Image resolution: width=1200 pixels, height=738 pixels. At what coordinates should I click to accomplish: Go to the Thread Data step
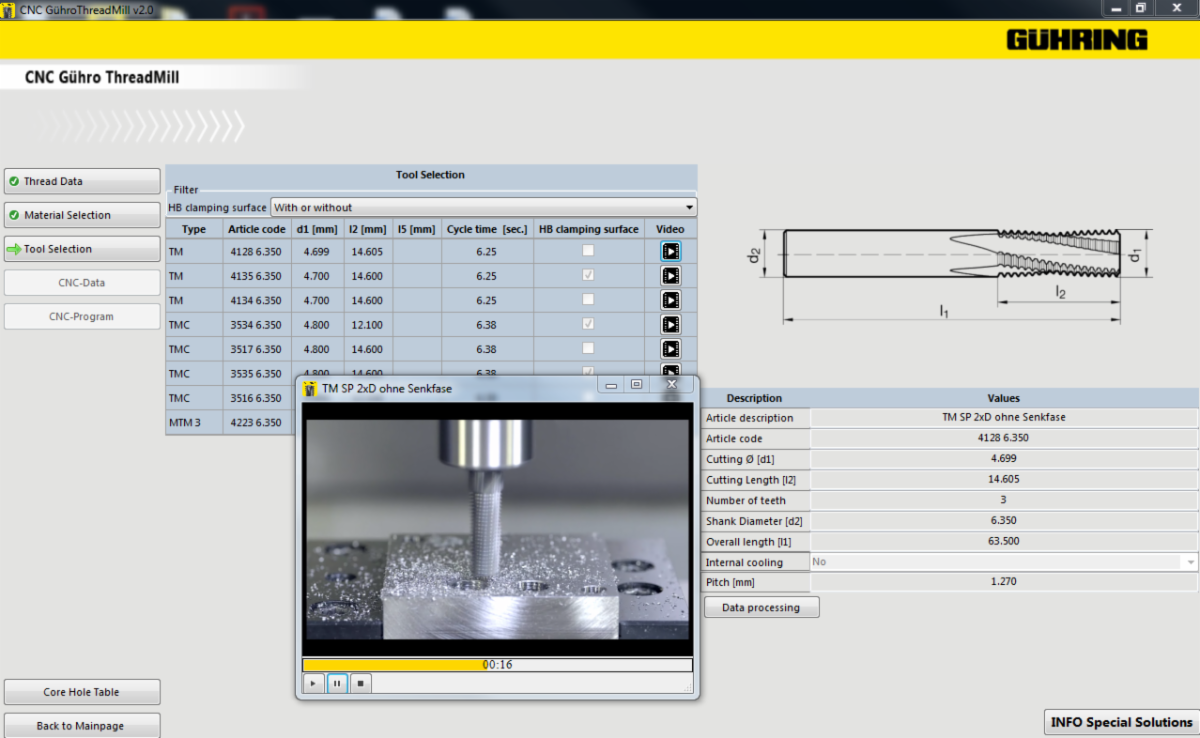click(x=82, y=181)
